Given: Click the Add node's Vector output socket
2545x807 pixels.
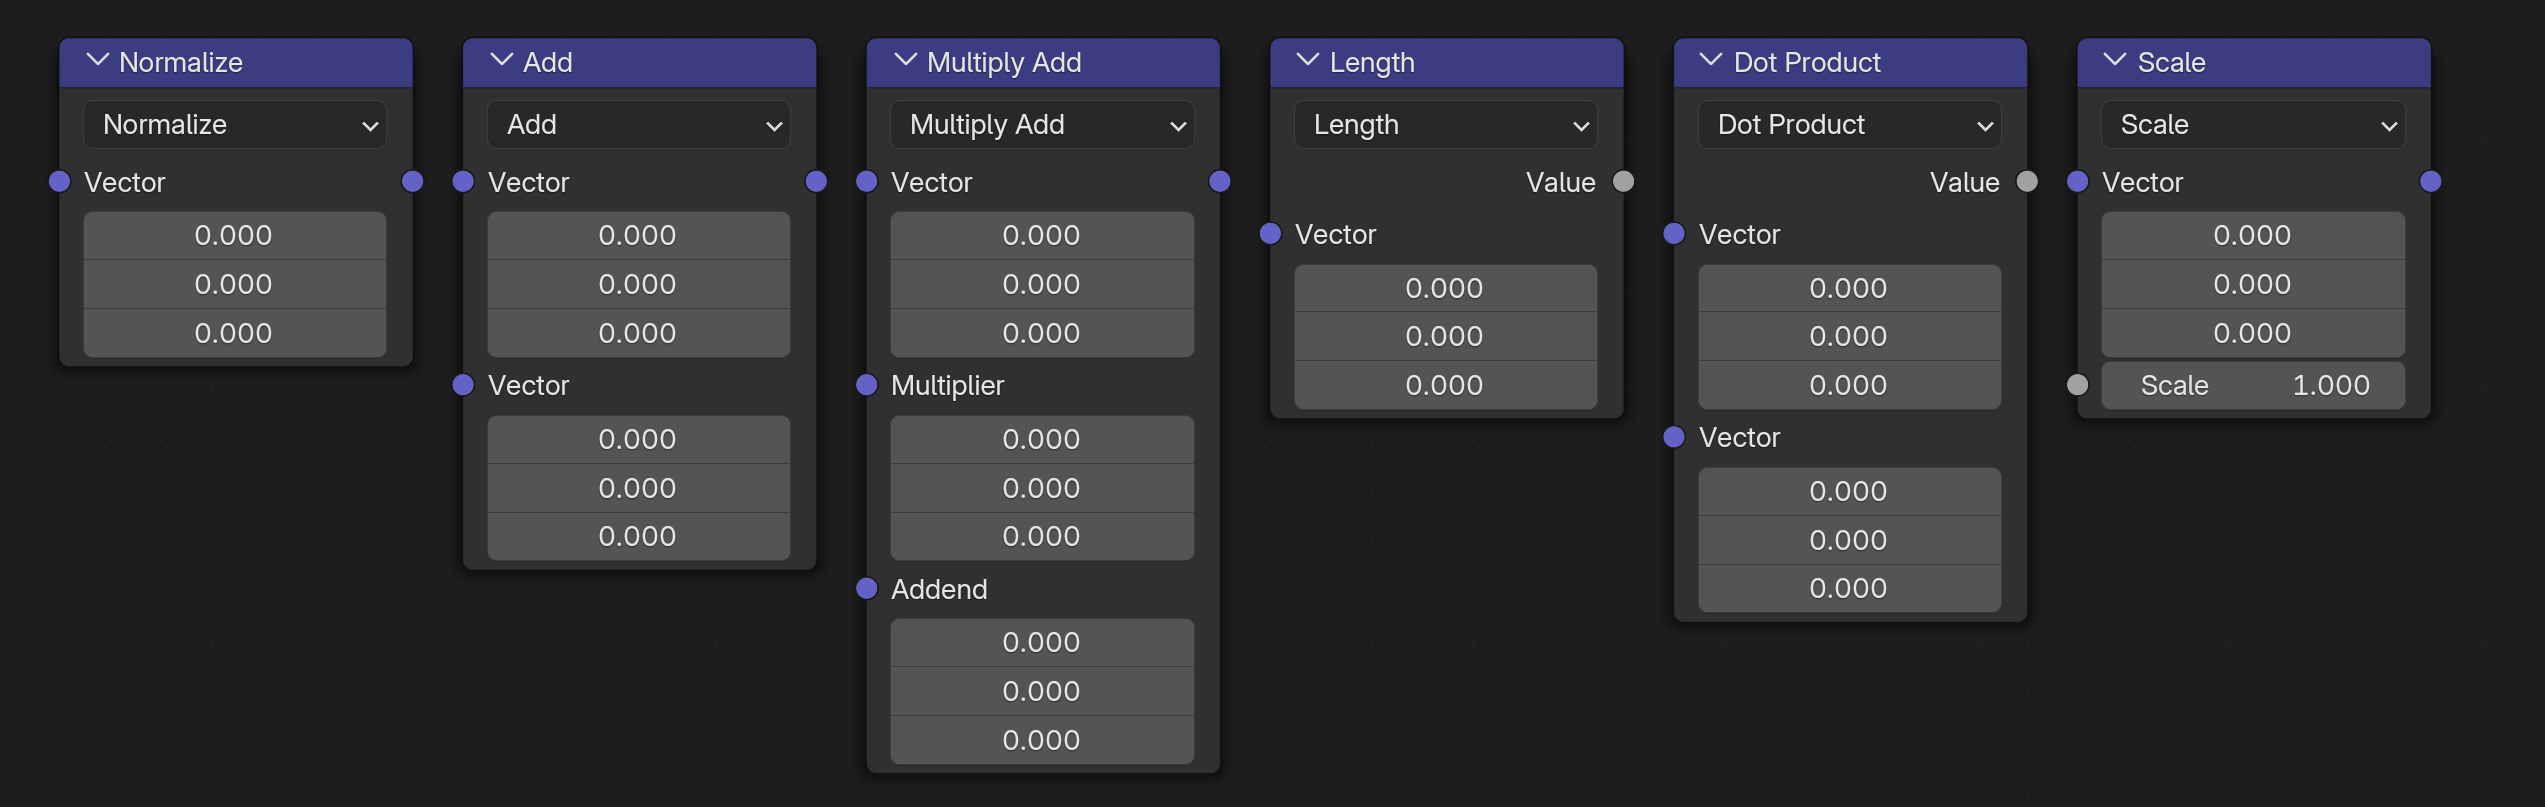Looking at the screenshot, I should (x=816, y=182).
